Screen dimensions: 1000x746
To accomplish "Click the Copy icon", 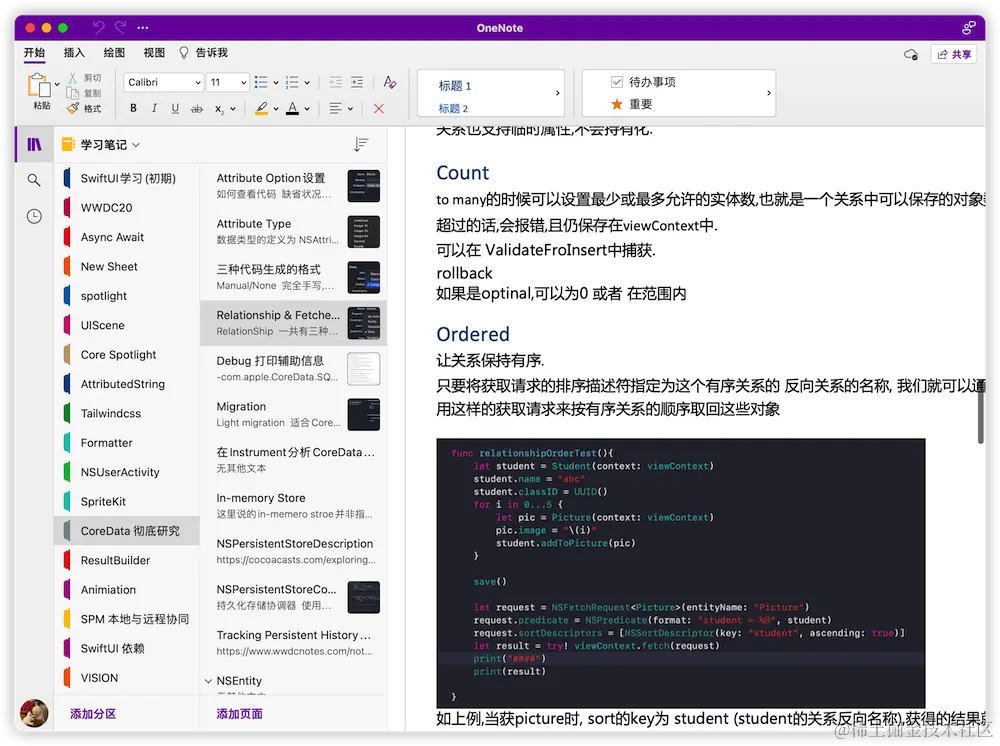I will click(x=73, y=93).
